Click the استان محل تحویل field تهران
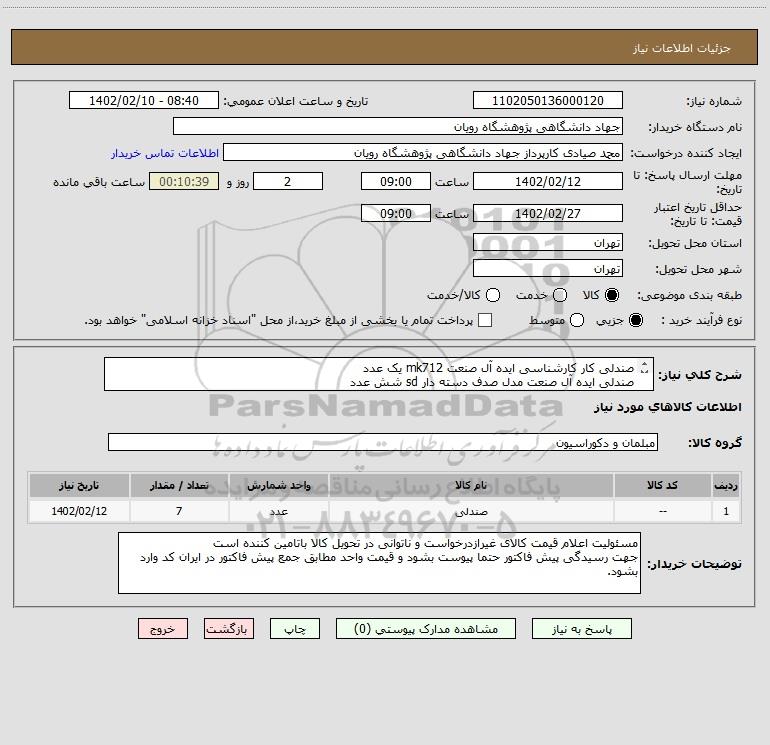770x745 pixels. pyautogui.click(x=548, y=243)
